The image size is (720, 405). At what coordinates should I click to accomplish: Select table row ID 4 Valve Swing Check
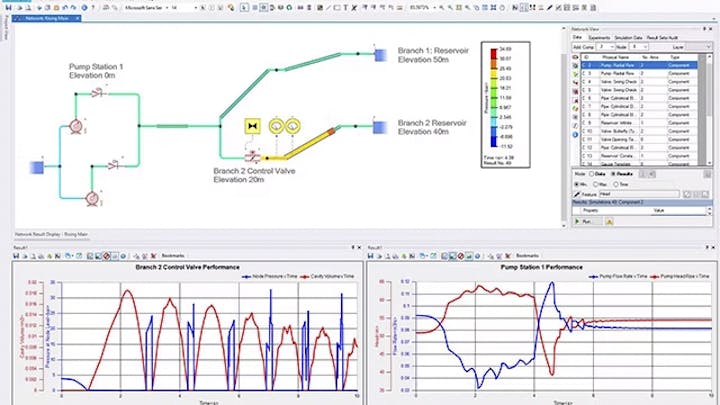tap(639, 82)
